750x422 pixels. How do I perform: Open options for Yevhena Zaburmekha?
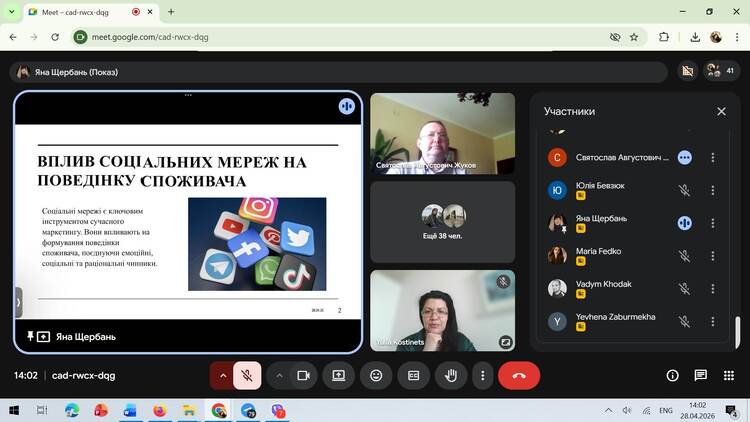pos(713,322)
